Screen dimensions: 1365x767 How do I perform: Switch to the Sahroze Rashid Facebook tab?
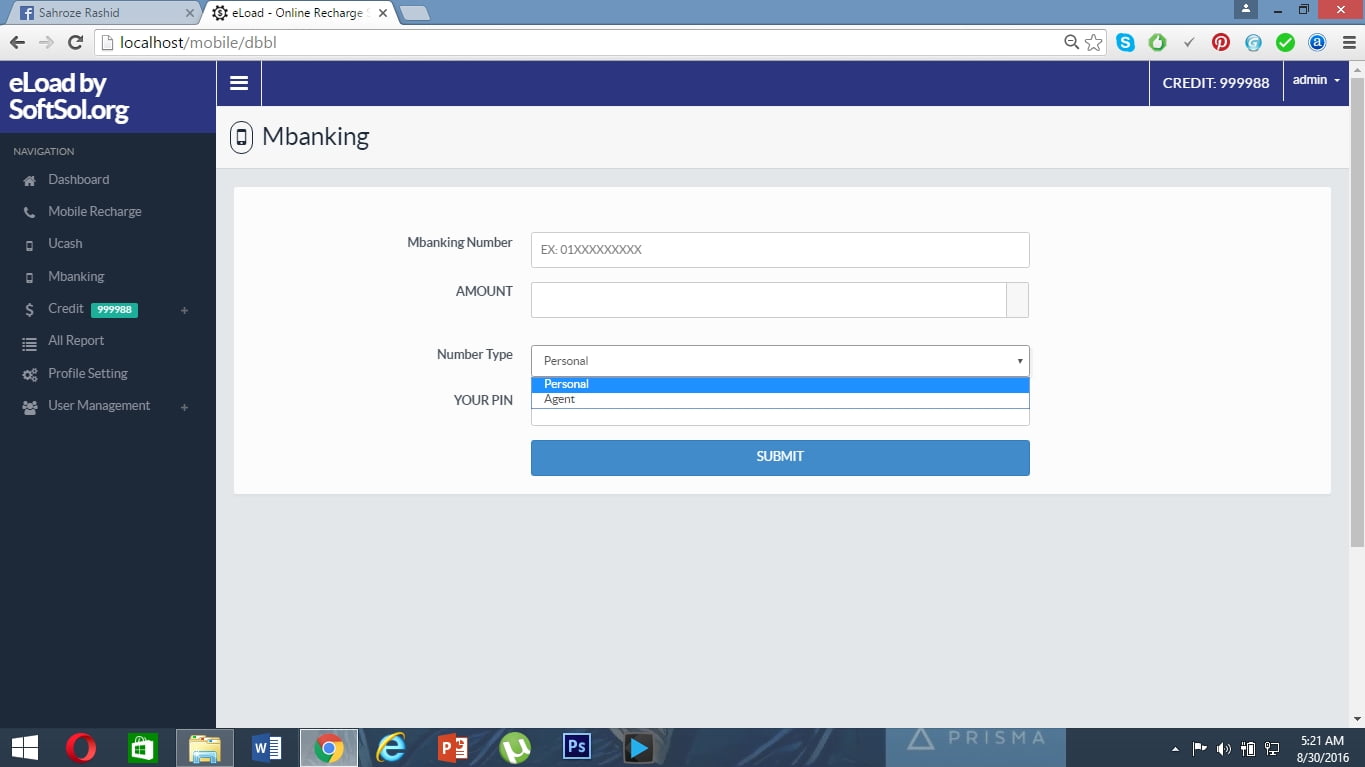coord(103,13)
